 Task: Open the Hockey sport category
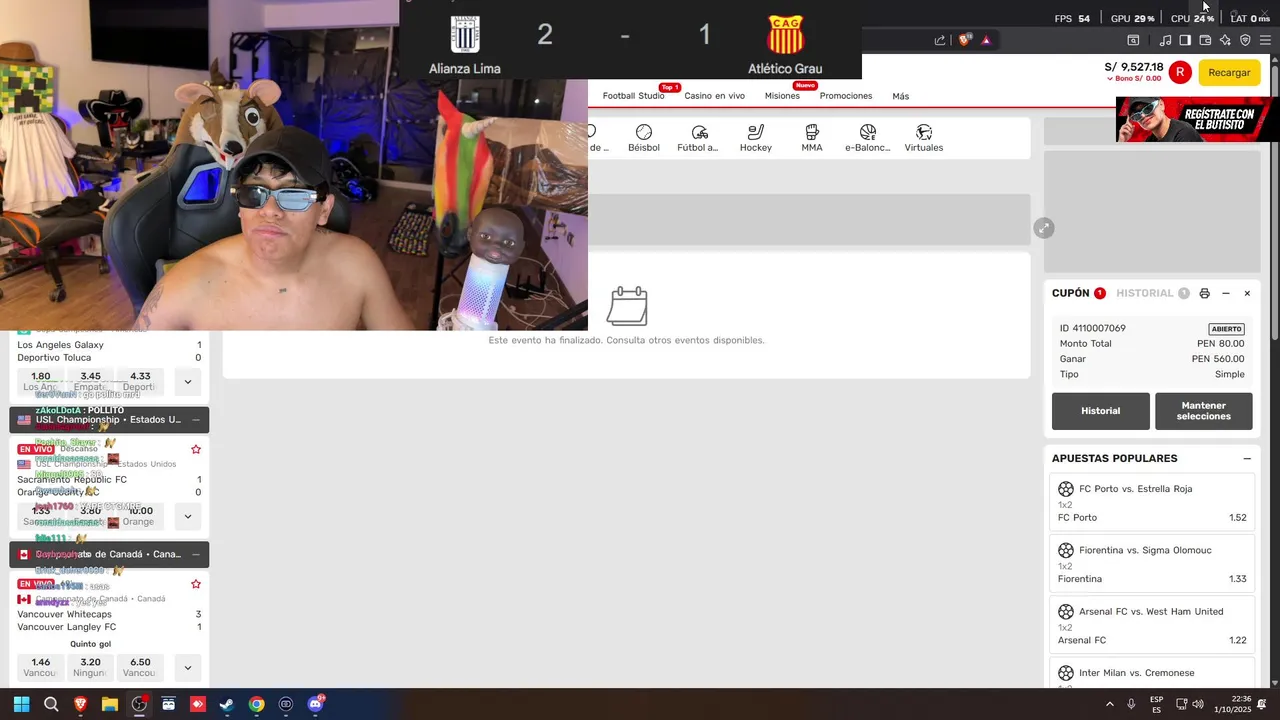pyautogui.click(x=756, y=138)
